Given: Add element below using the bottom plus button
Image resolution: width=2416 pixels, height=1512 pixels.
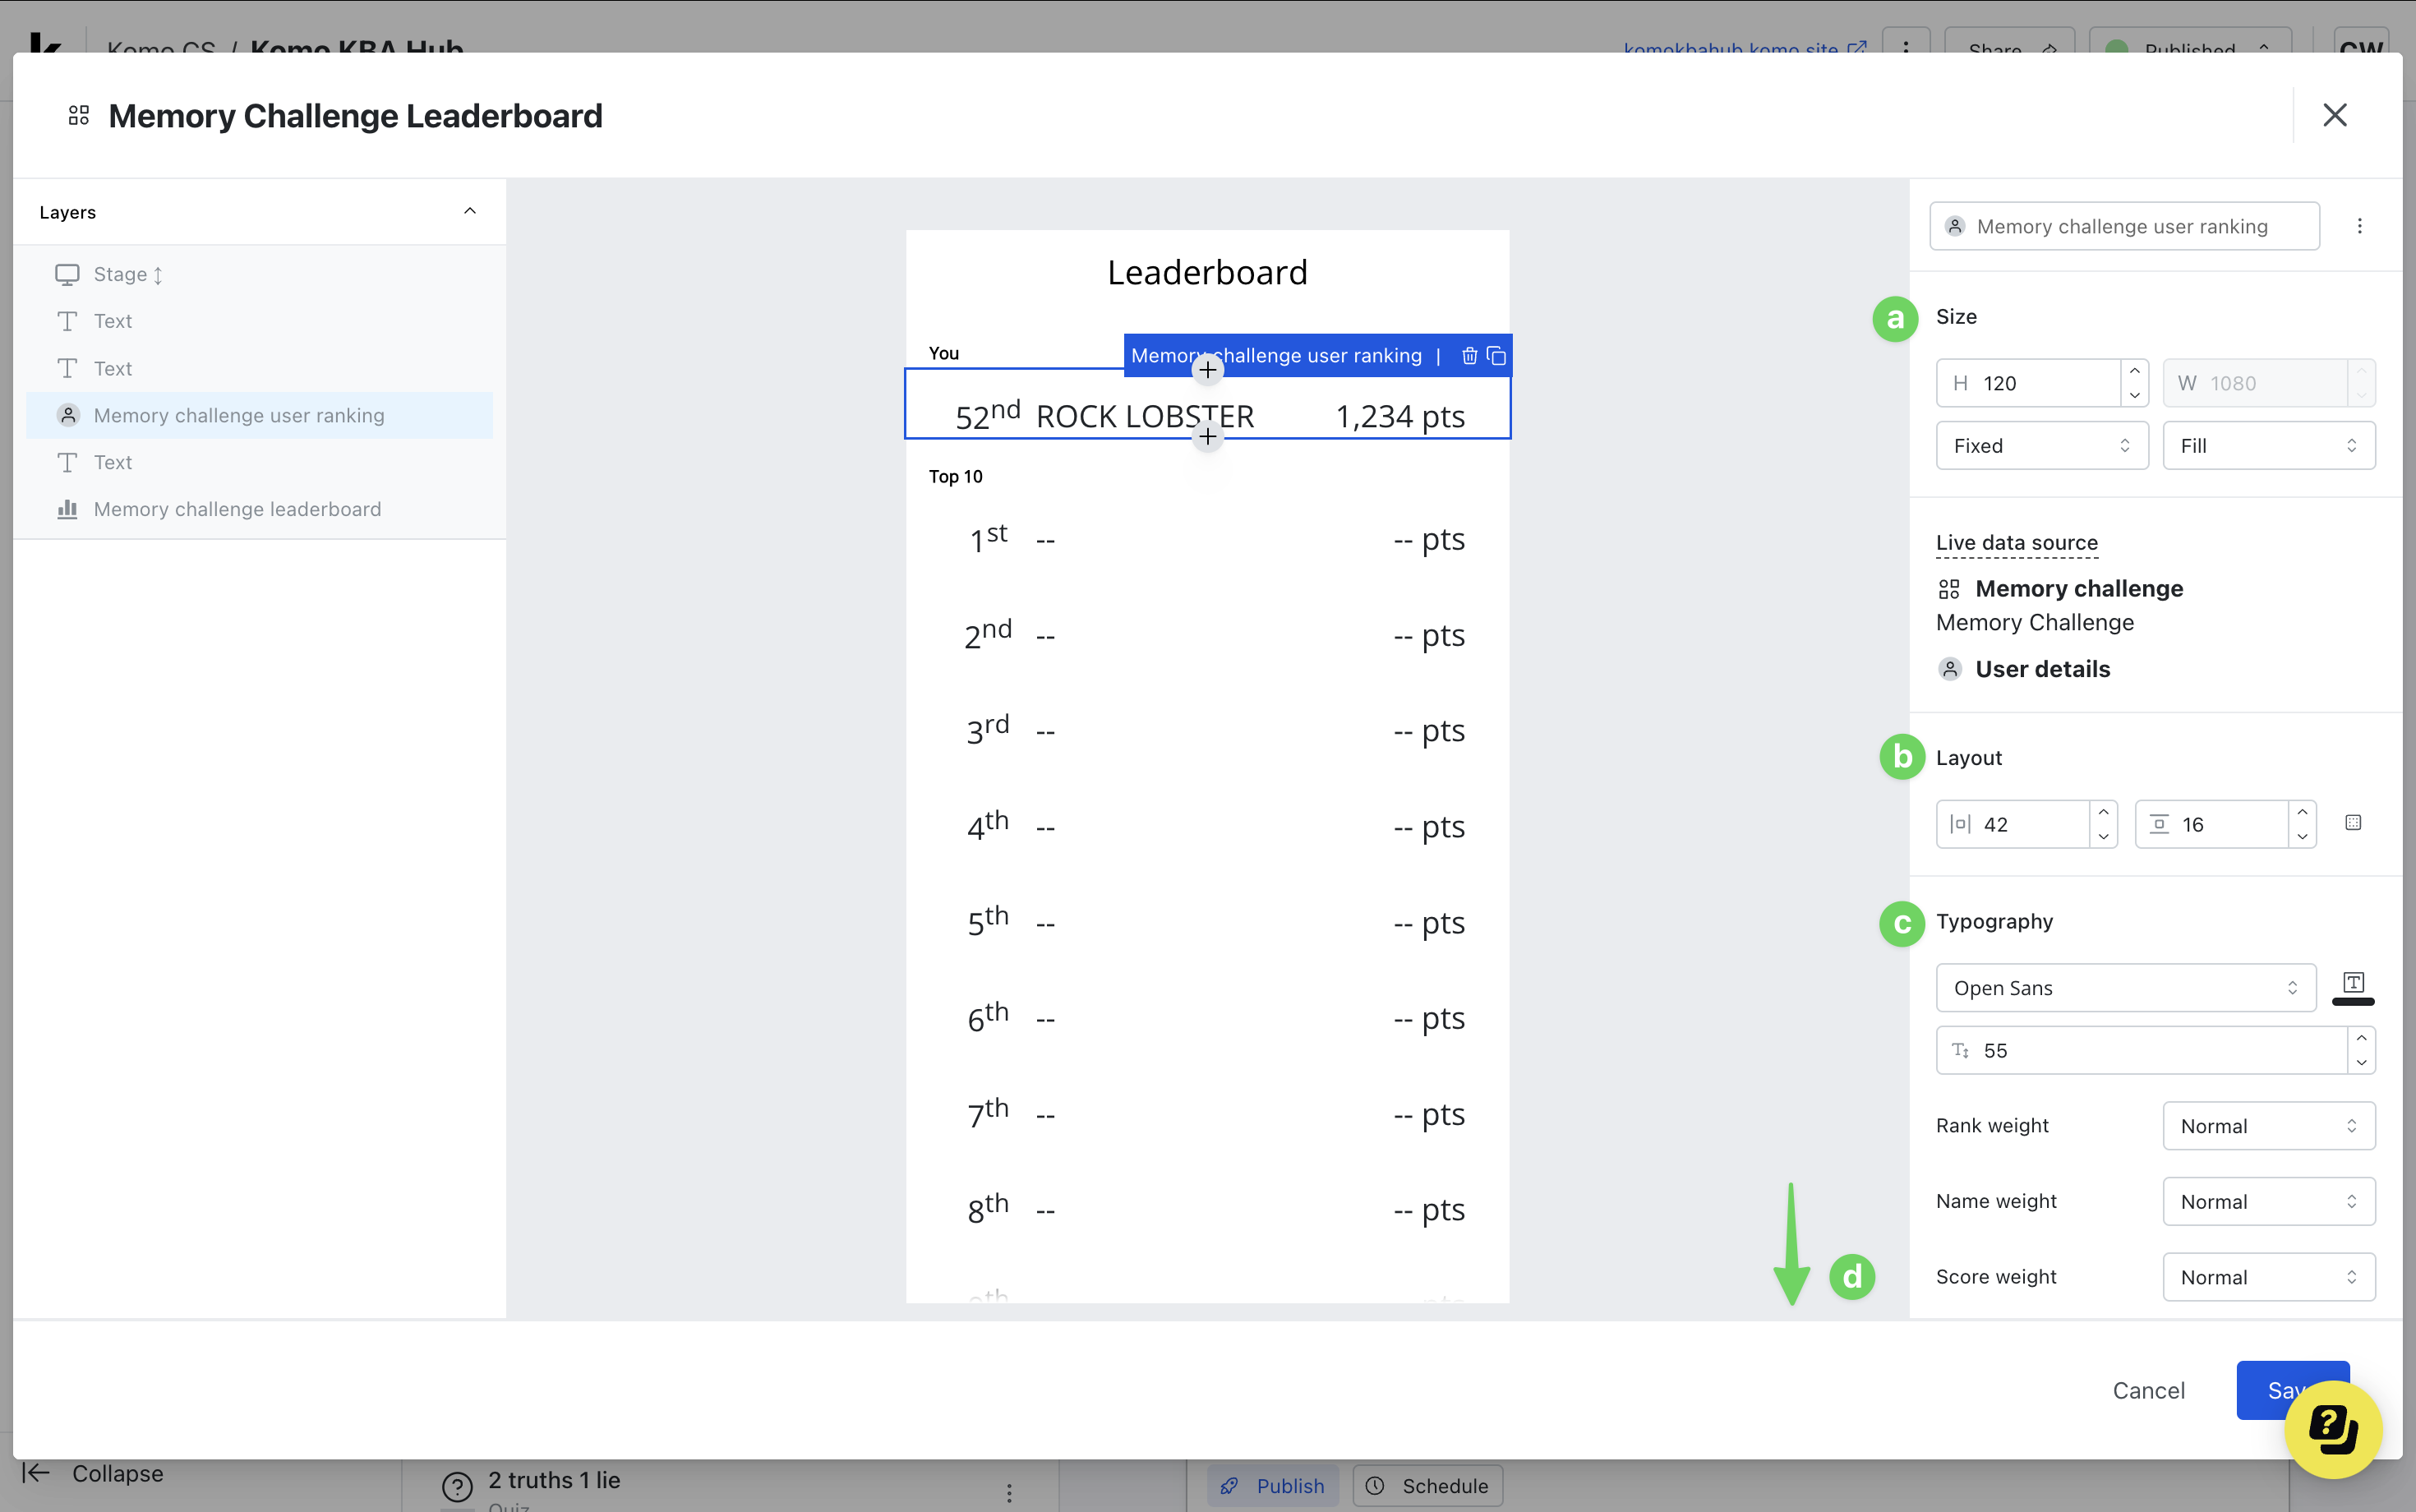Looking at the screenshot, I should point(1208,437).
